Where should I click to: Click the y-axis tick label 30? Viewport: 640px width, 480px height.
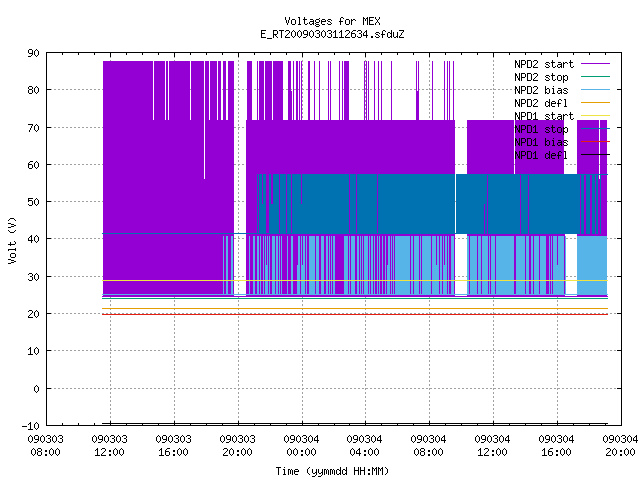point(33,277)
